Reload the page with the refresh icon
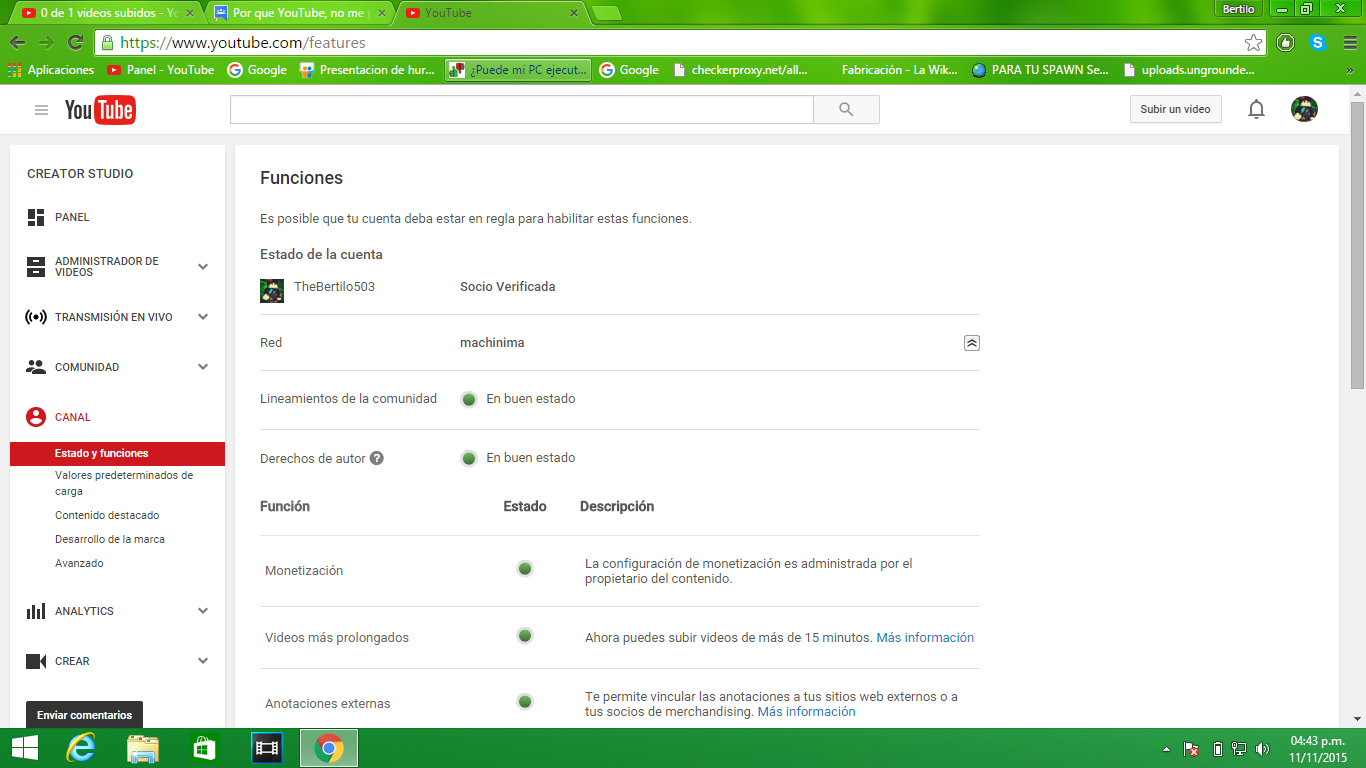This screenshot has width=1366, height=768. point(75,43)
